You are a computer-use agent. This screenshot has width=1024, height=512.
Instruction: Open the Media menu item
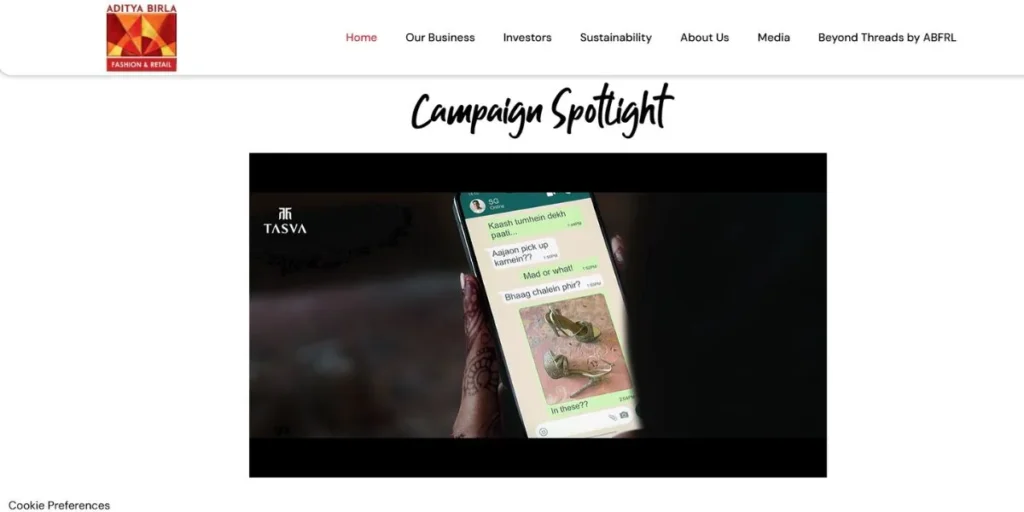pyautogui.click(x=774, y=37)
